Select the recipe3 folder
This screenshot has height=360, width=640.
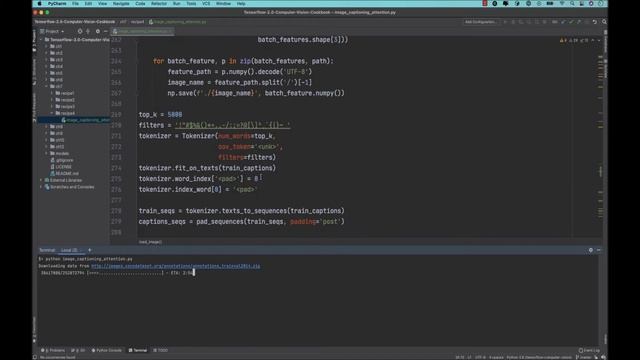(65, 107)
